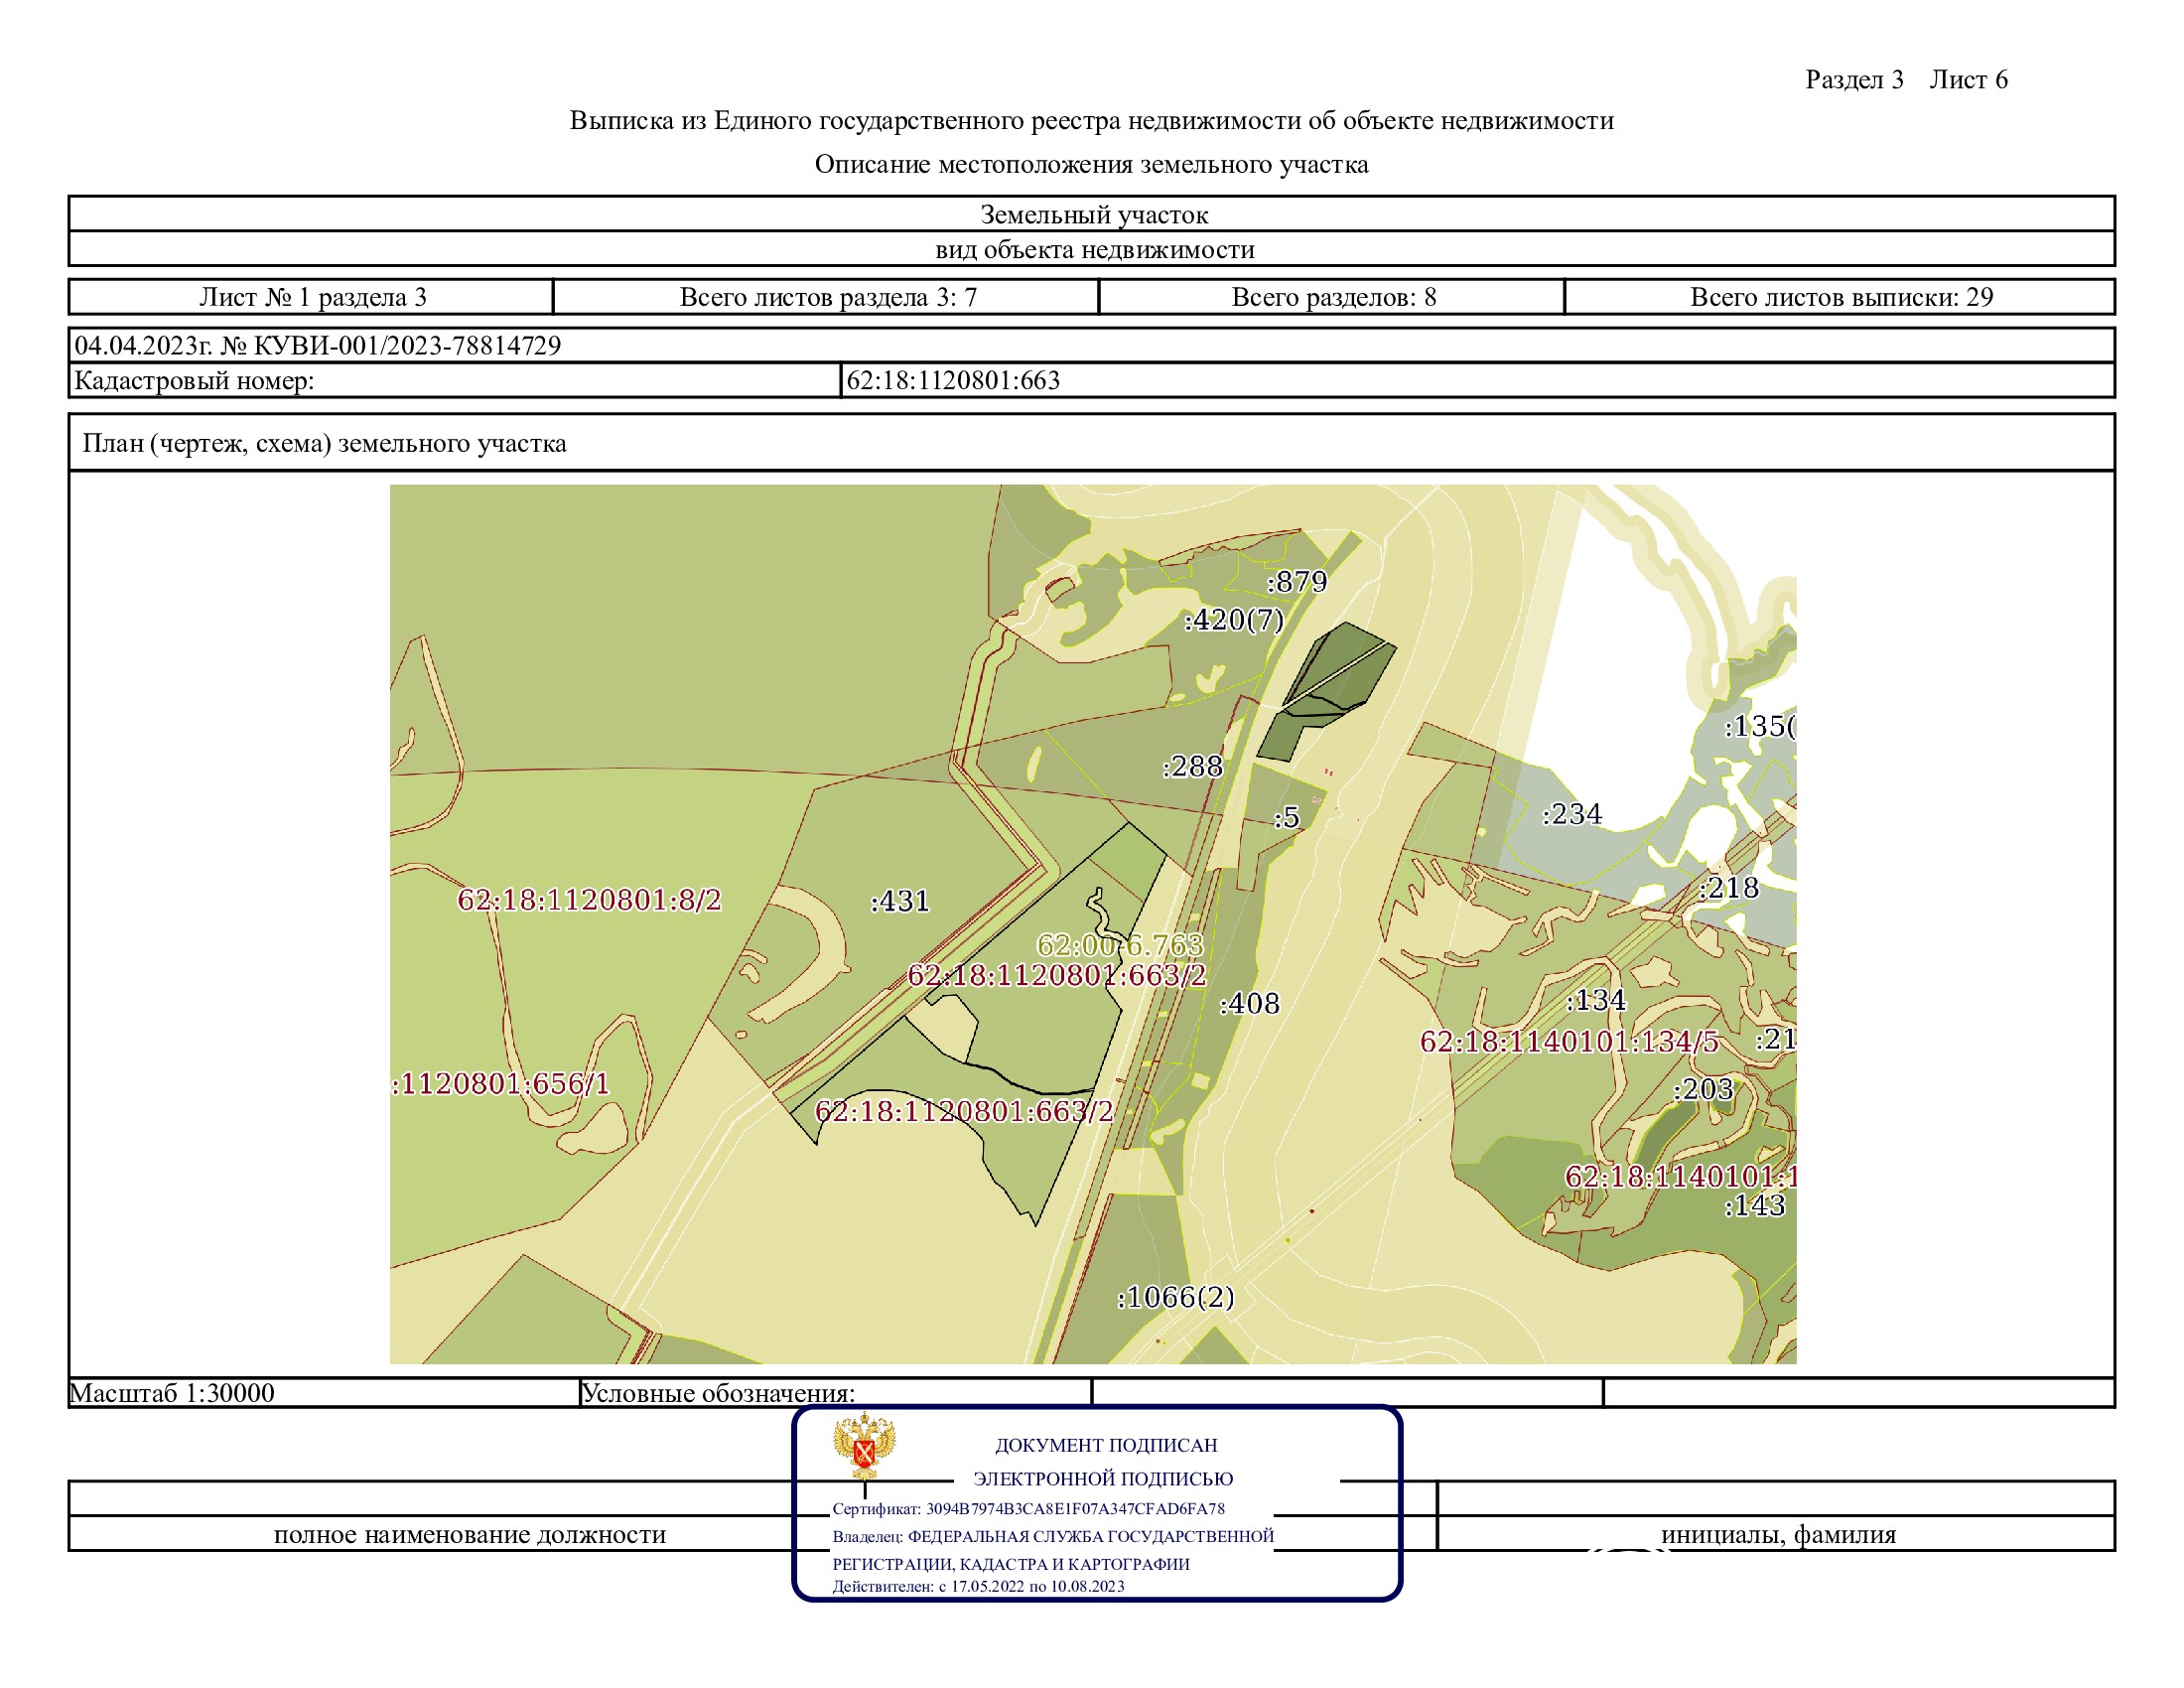The height and width of the screenshot is (1688, 2184).
Task: Click the "Условные обозначения:" label
Action: [x=718, y=1394]
